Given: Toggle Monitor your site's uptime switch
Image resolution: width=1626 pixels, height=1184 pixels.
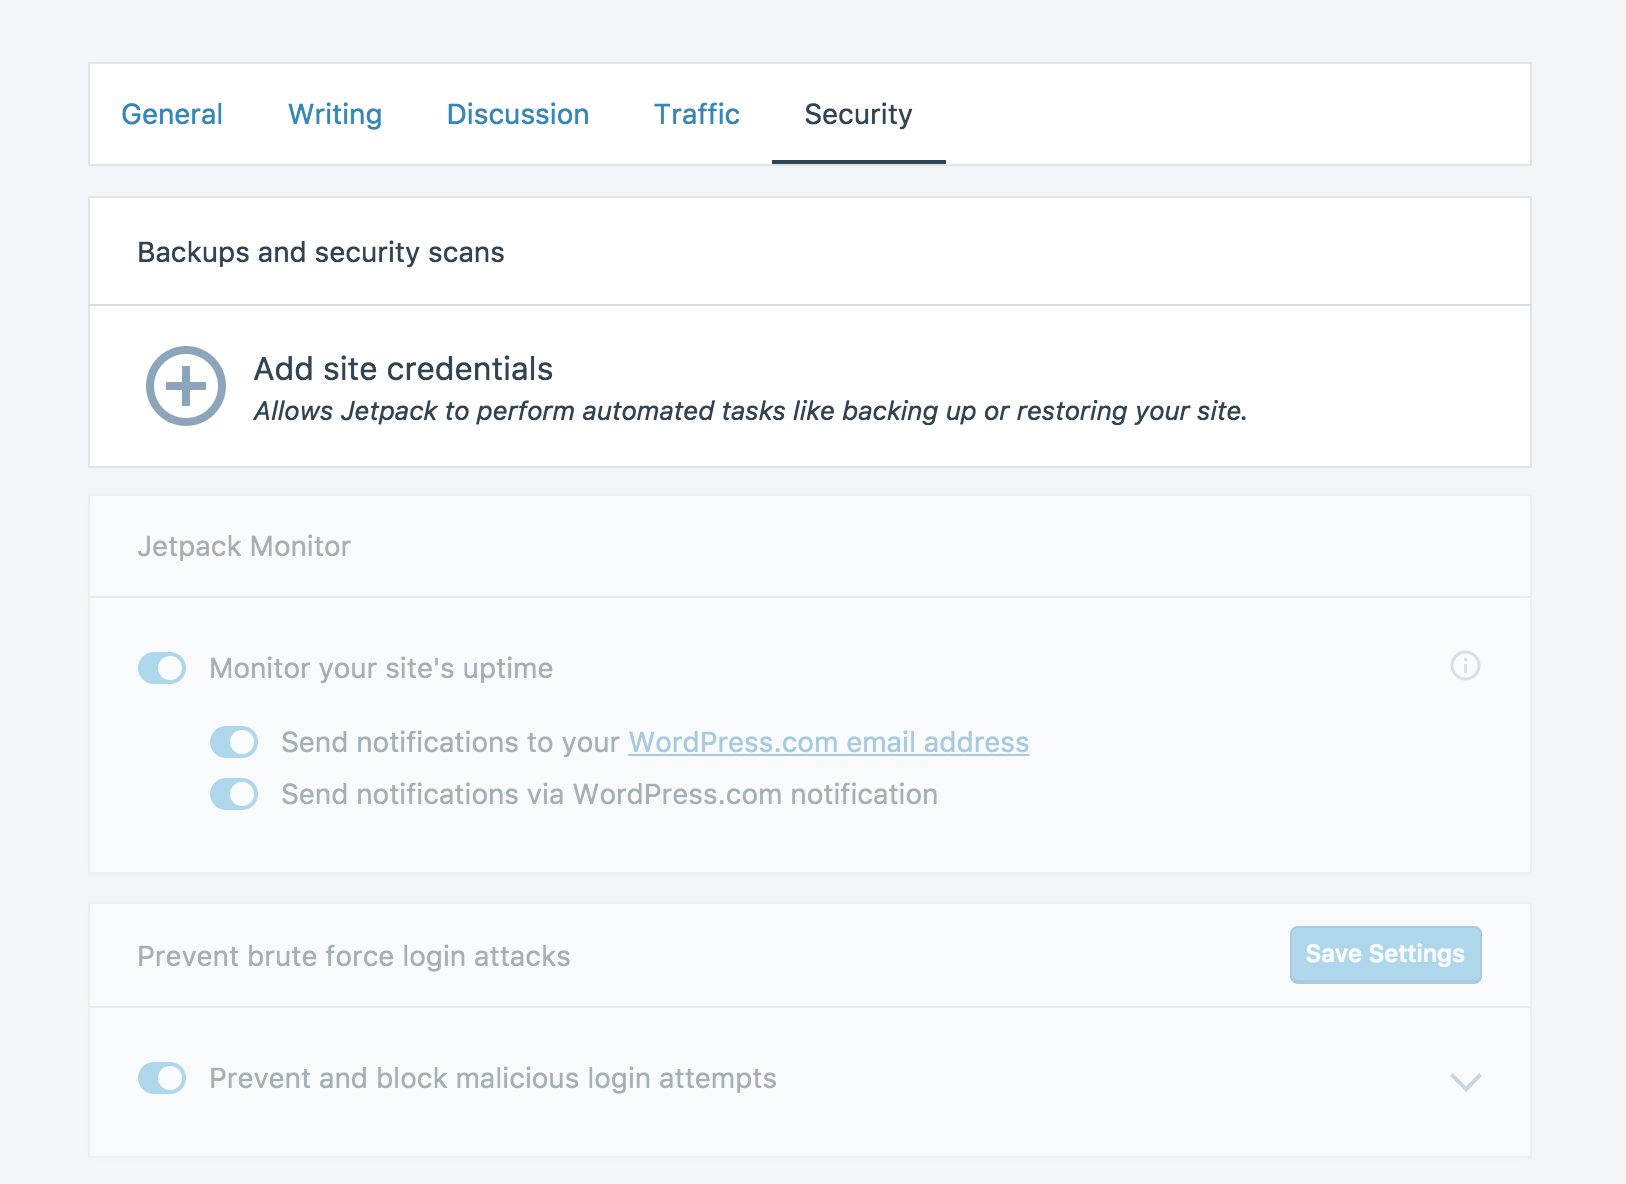Looking at the screenshot, I should tap(162, 668).
